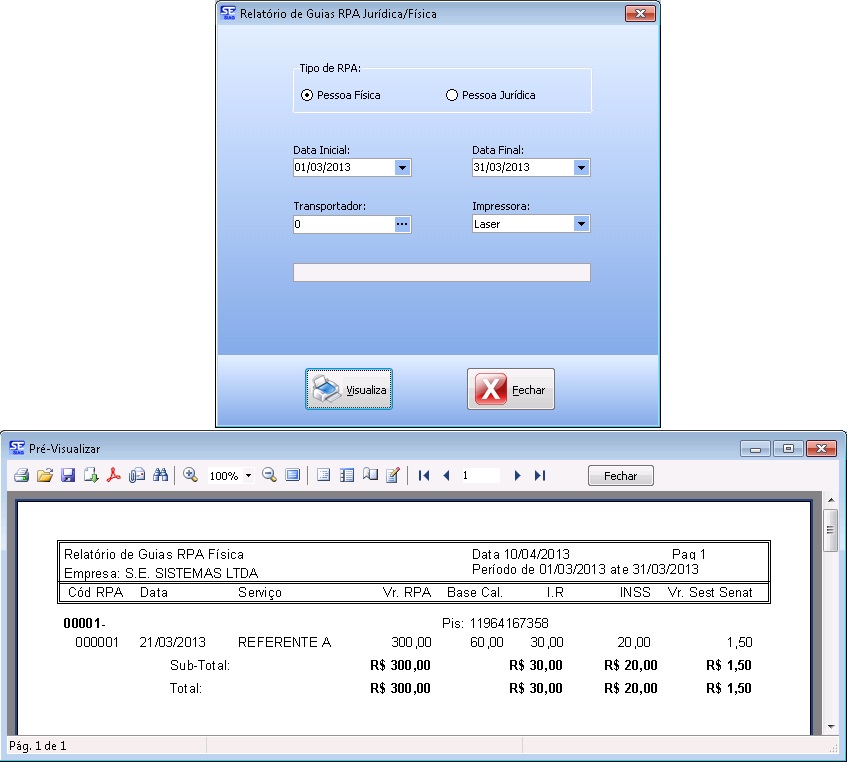848x762 pixels.
Task: Close the preview with Fechar toolbar button
Action: [x=620, y=476]
